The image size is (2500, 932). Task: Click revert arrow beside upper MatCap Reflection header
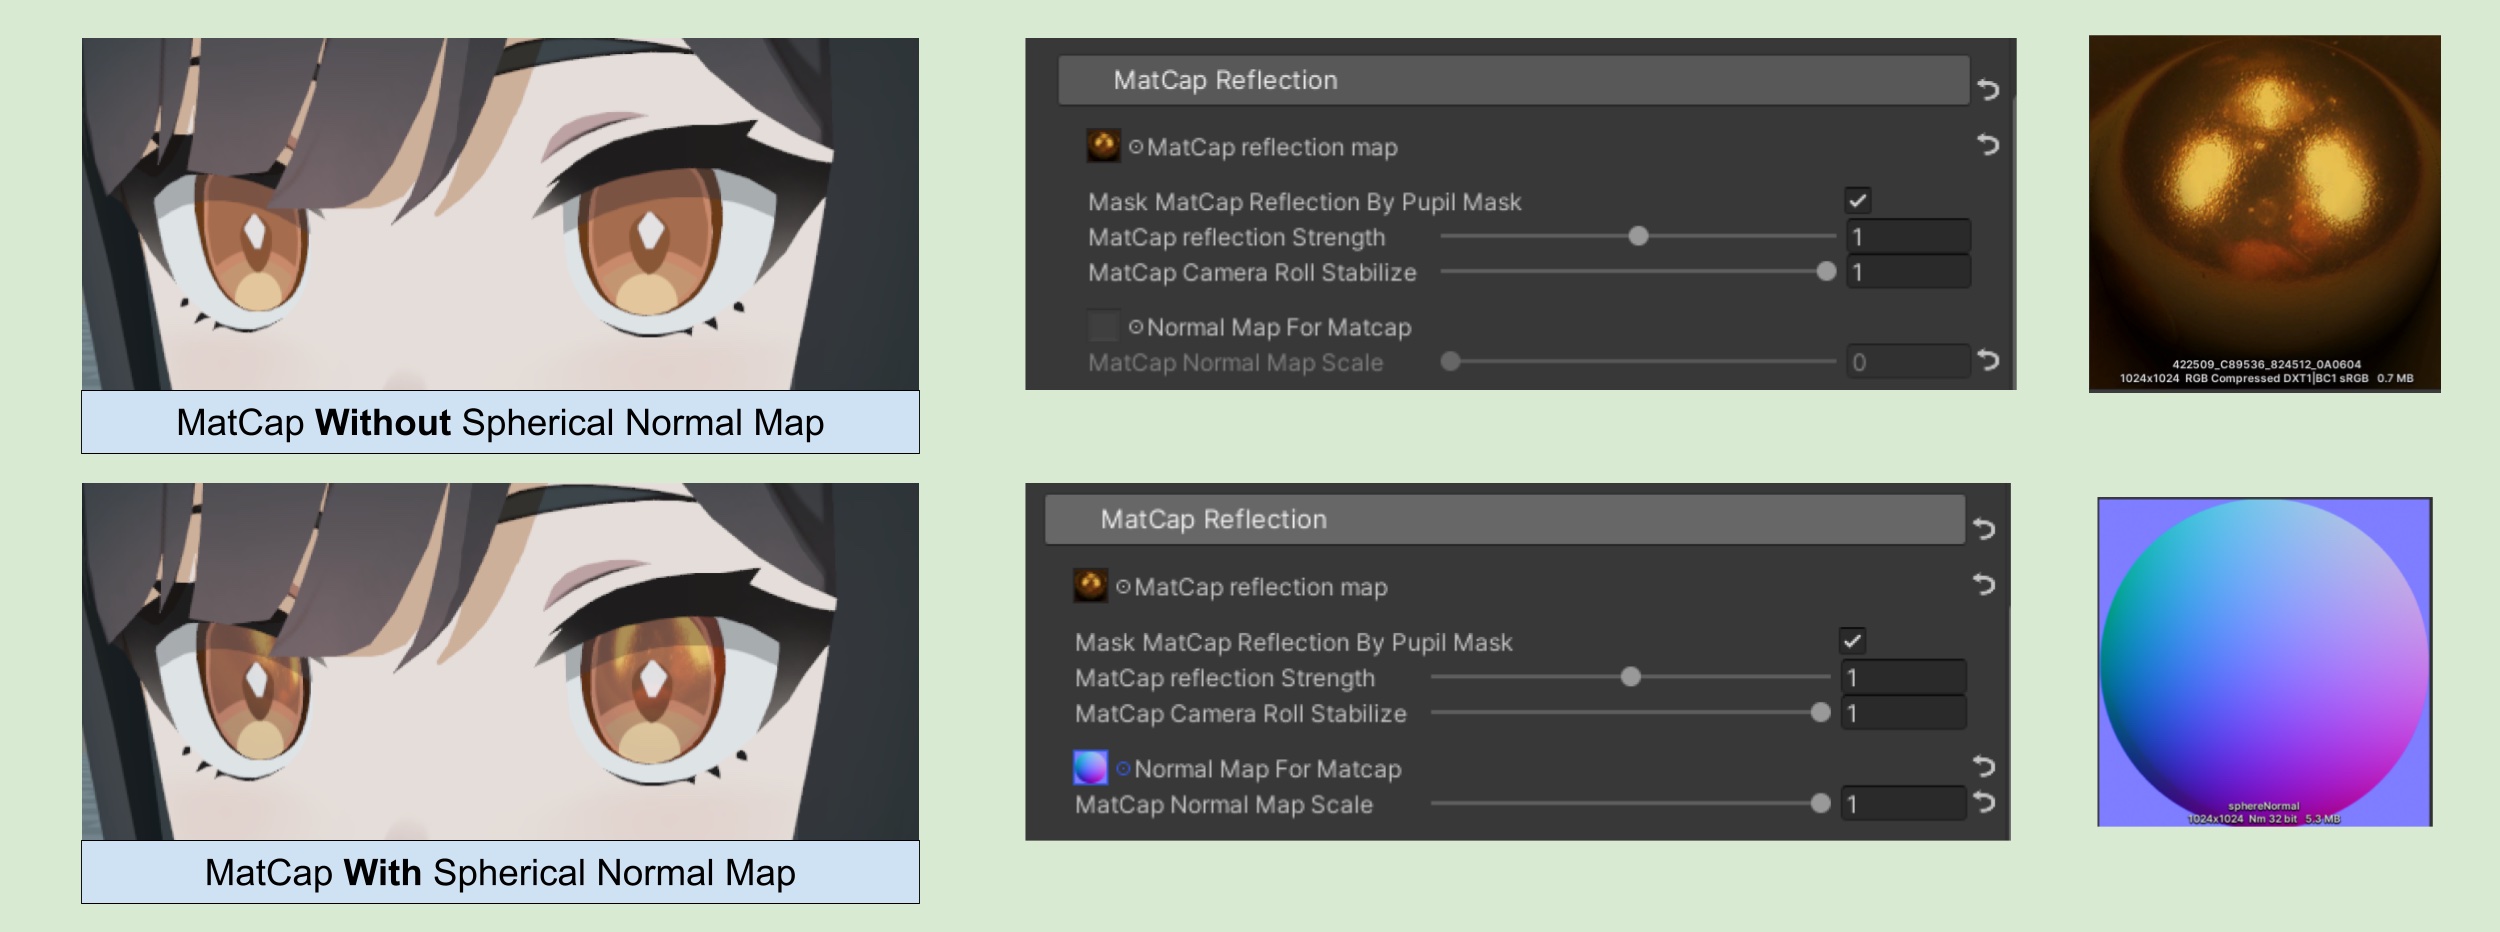(x=1987, y=90)
